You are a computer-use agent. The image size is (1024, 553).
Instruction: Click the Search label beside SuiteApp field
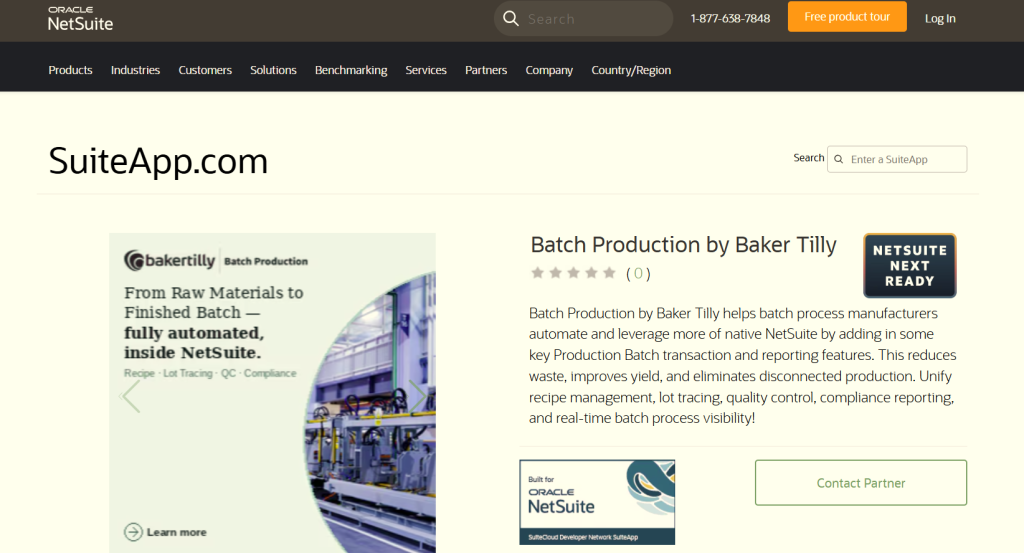[808, 158]
